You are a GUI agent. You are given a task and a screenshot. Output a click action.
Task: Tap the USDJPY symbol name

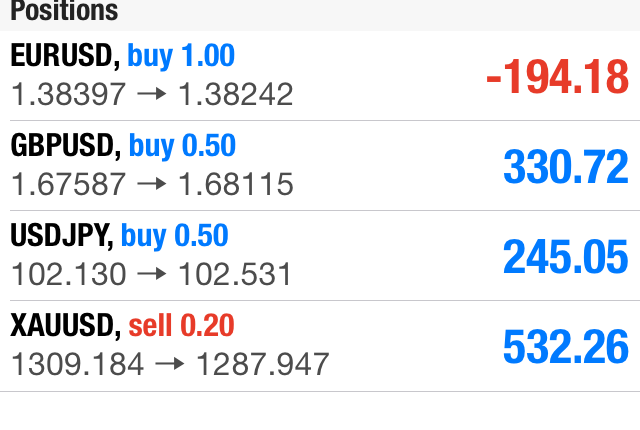(60, 236)
